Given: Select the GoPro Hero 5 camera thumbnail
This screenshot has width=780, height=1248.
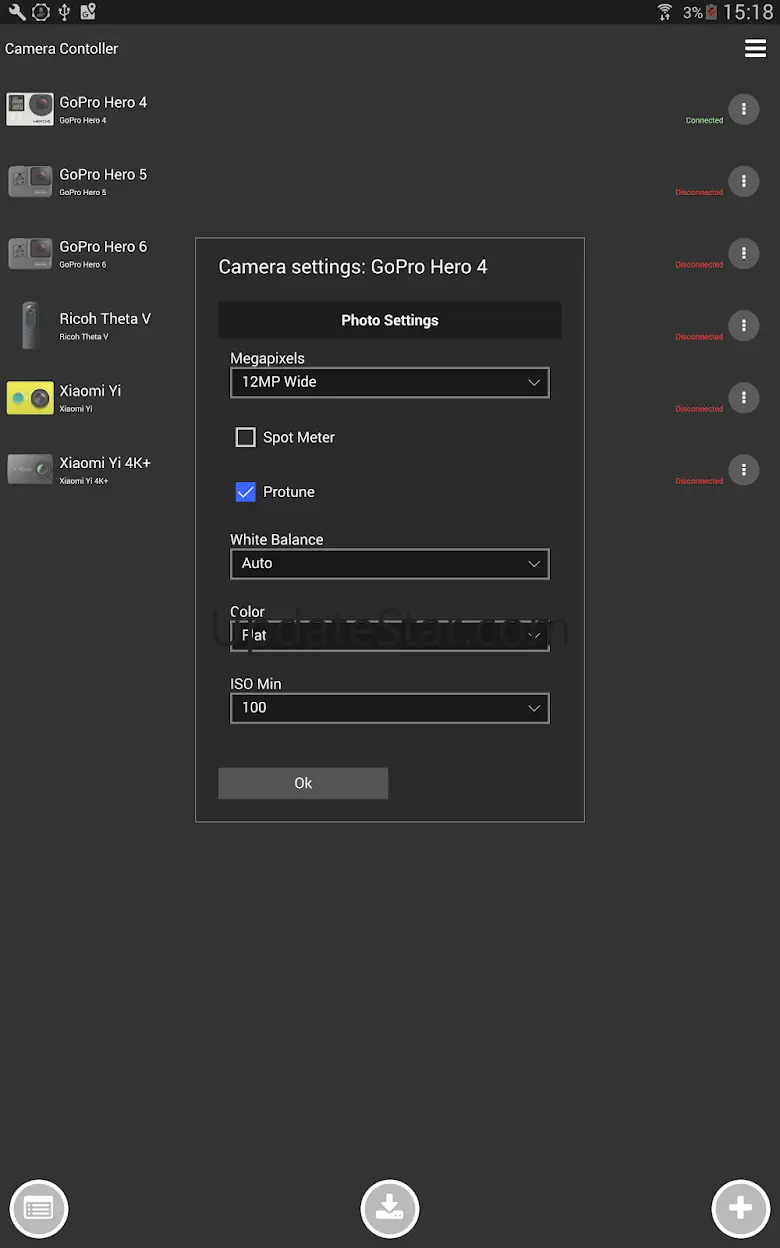Looking at the screenshot, I should click(x=30, y=181).
